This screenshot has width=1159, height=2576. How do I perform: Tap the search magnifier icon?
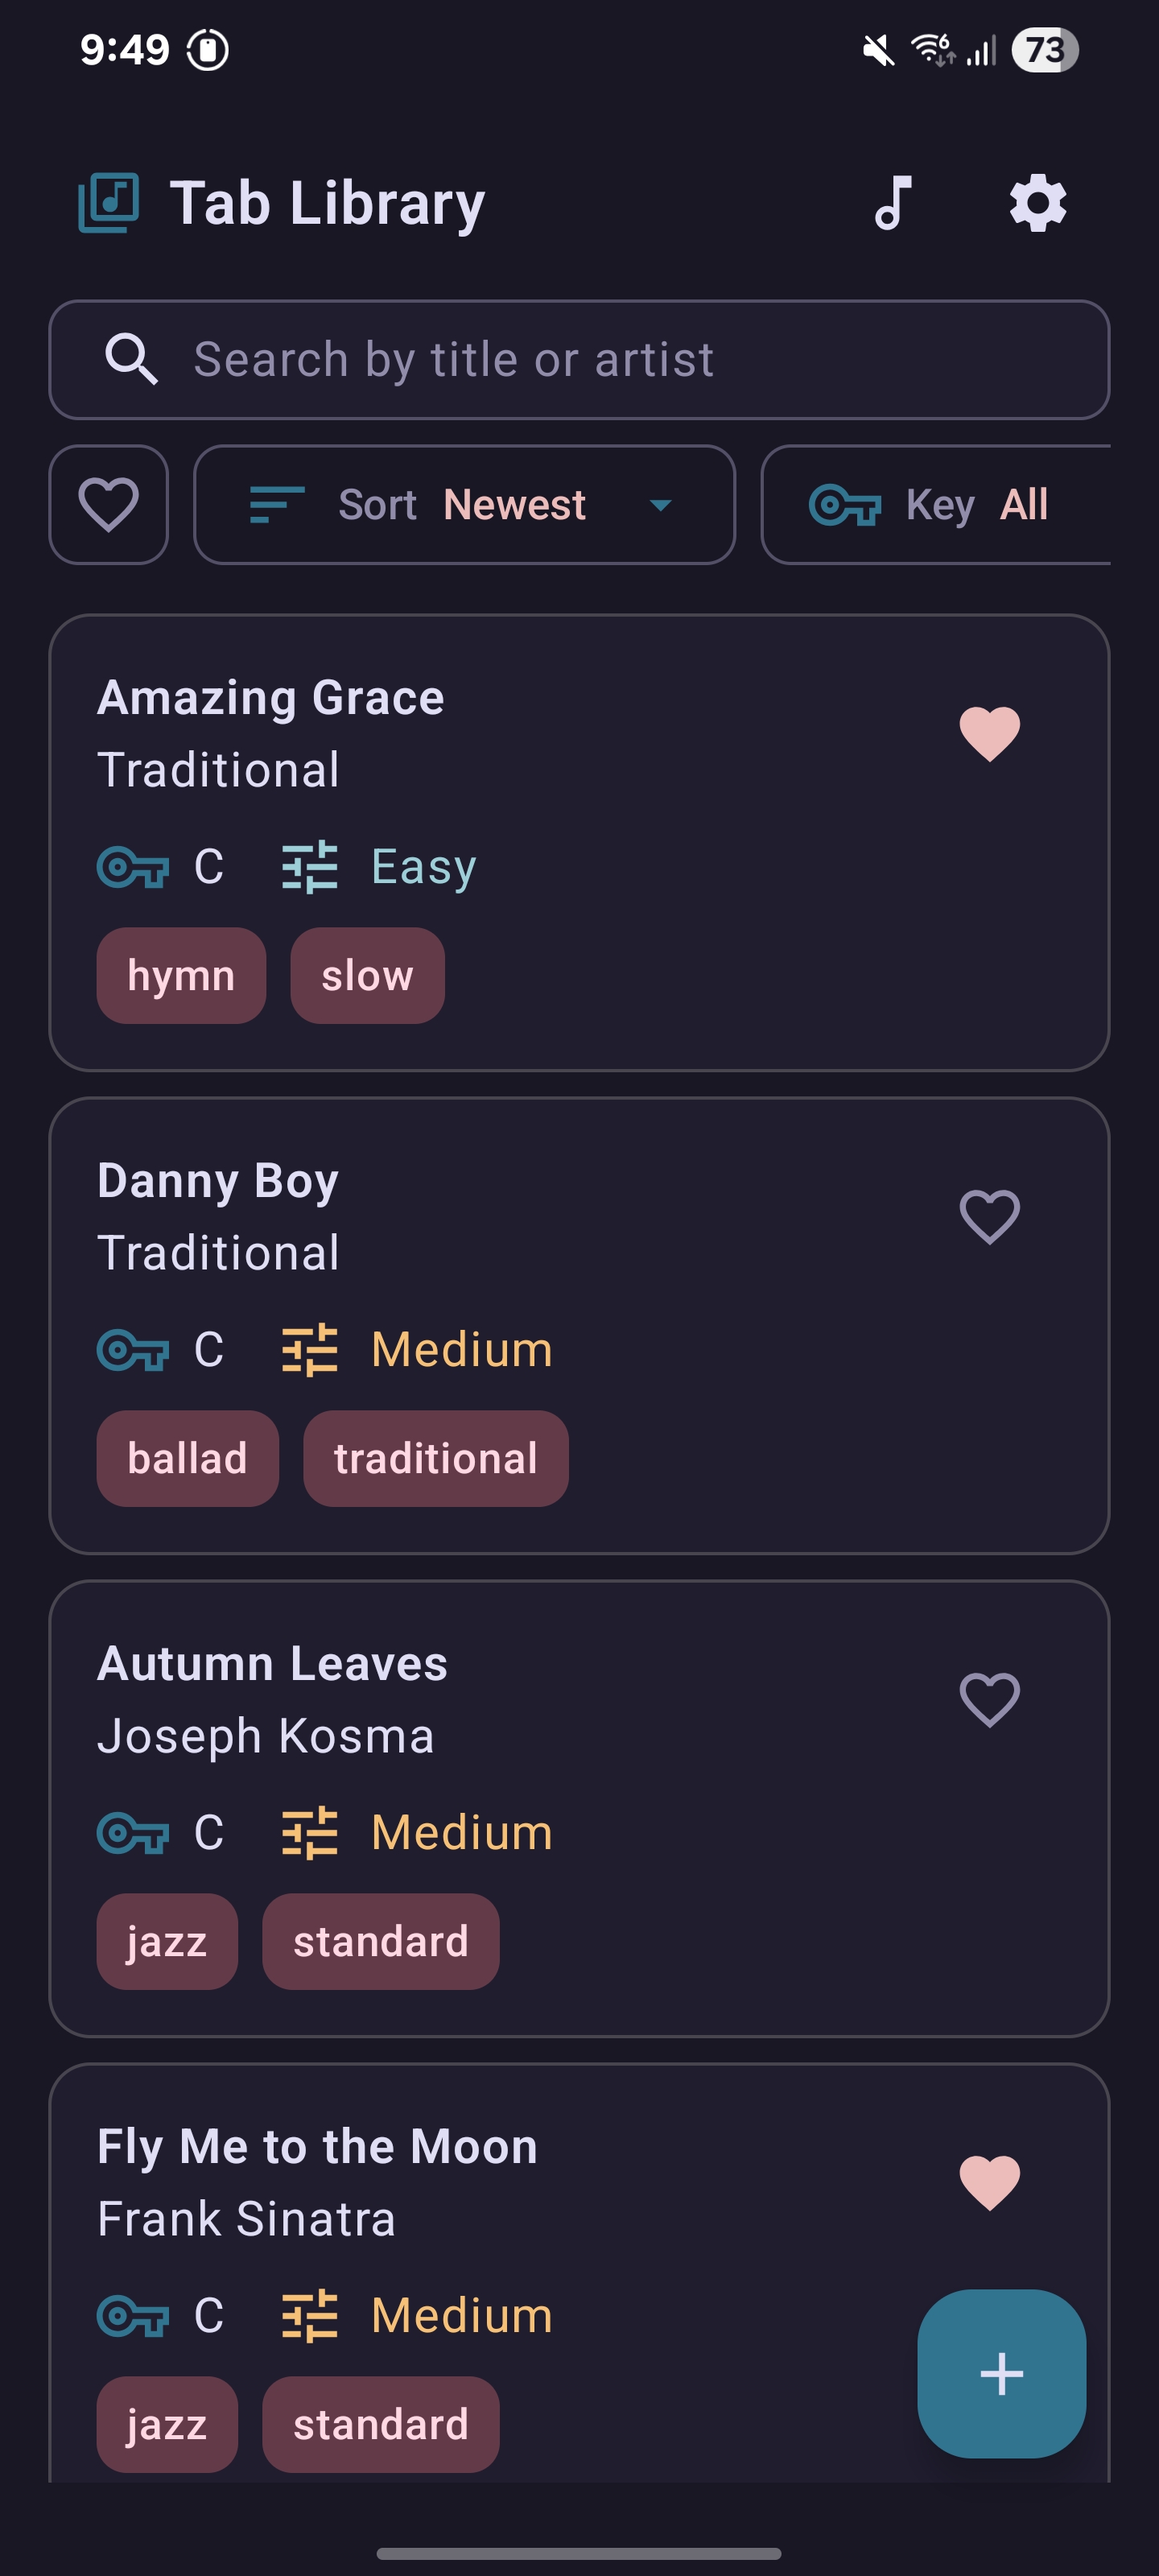[x=131, y=360]
